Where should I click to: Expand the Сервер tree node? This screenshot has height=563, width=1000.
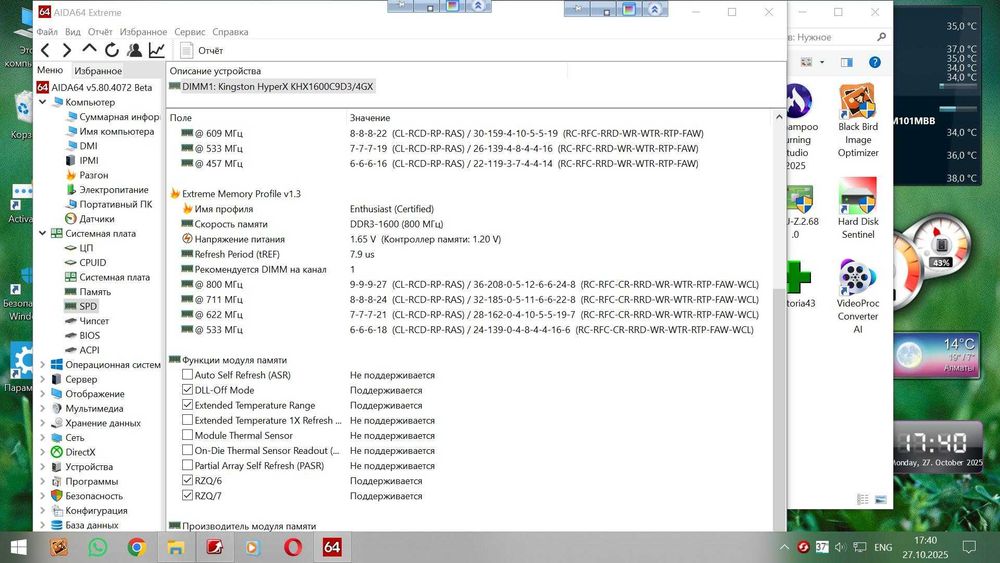(x=43, y=379)
